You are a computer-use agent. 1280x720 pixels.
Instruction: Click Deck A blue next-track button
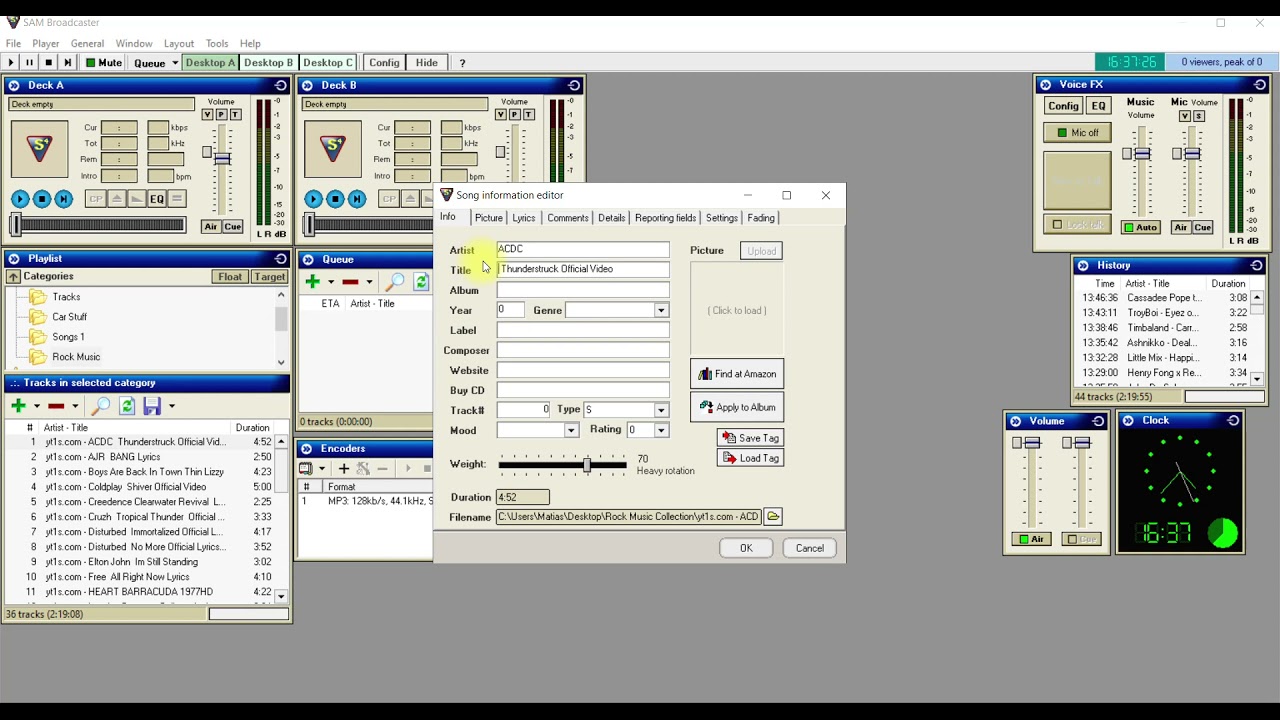click(64, 199)
